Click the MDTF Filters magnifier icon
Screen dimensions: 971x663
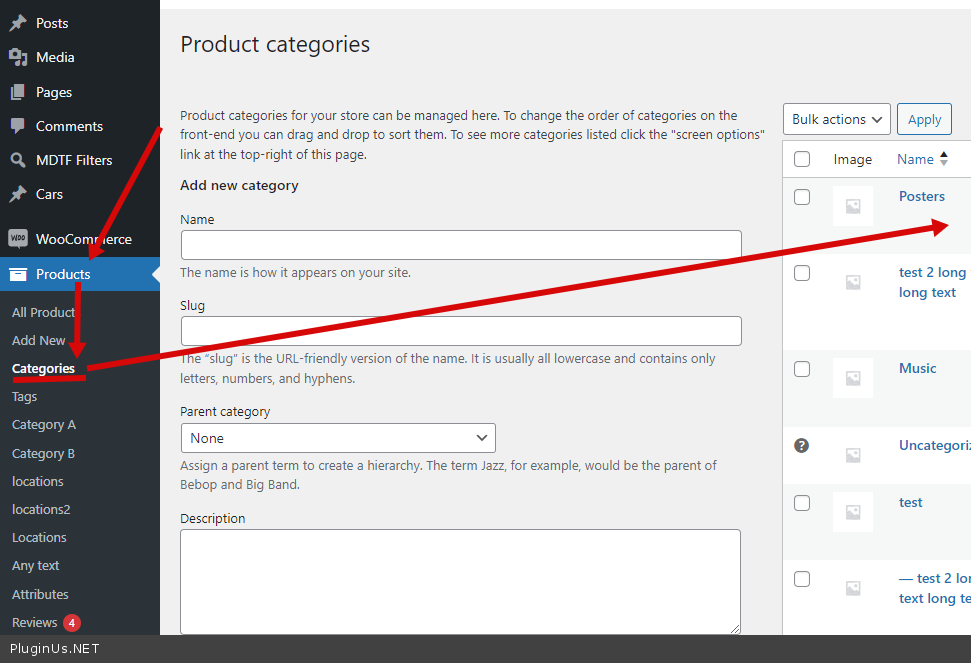[18, 160]
